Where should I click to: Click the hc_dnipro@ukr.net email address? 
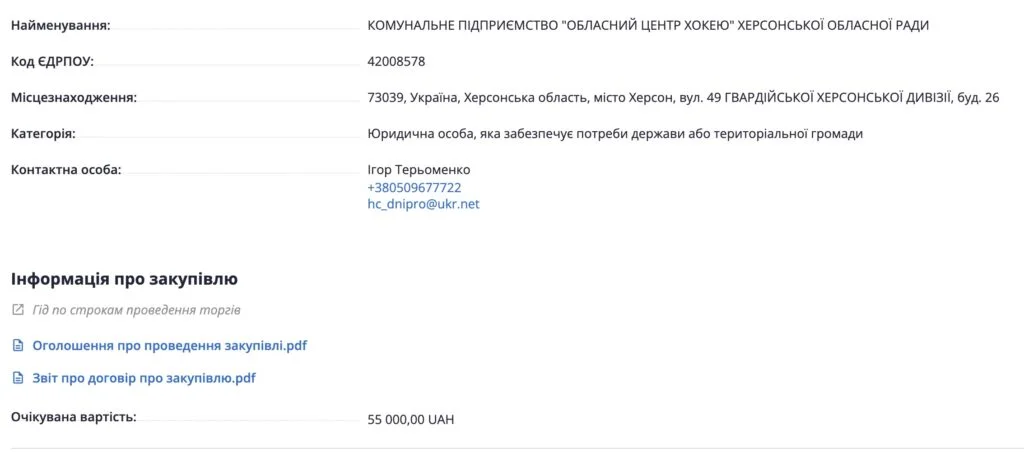[423, 204]
